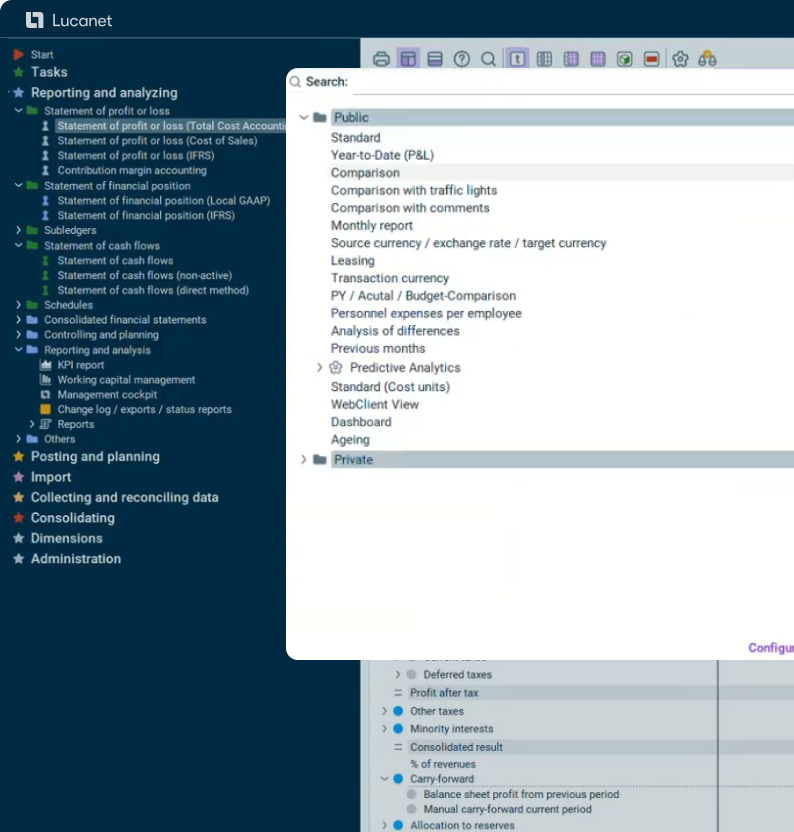Expand the Other taxes row
794x832 pixels.
[384, 711]
